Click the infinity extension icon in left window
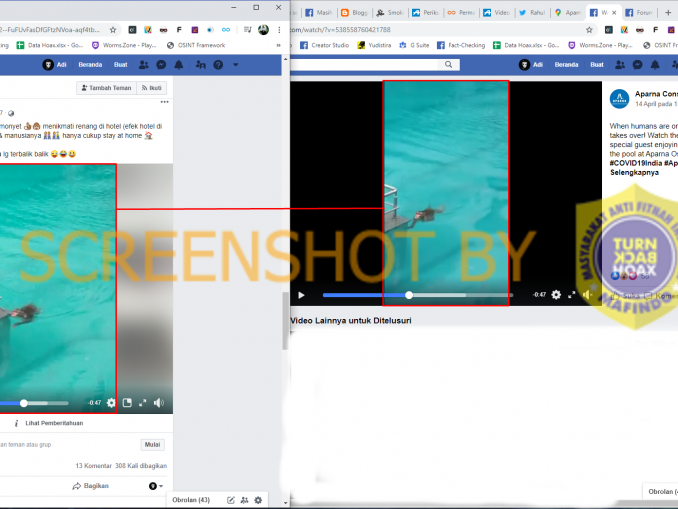 click(x=226, y=30)
